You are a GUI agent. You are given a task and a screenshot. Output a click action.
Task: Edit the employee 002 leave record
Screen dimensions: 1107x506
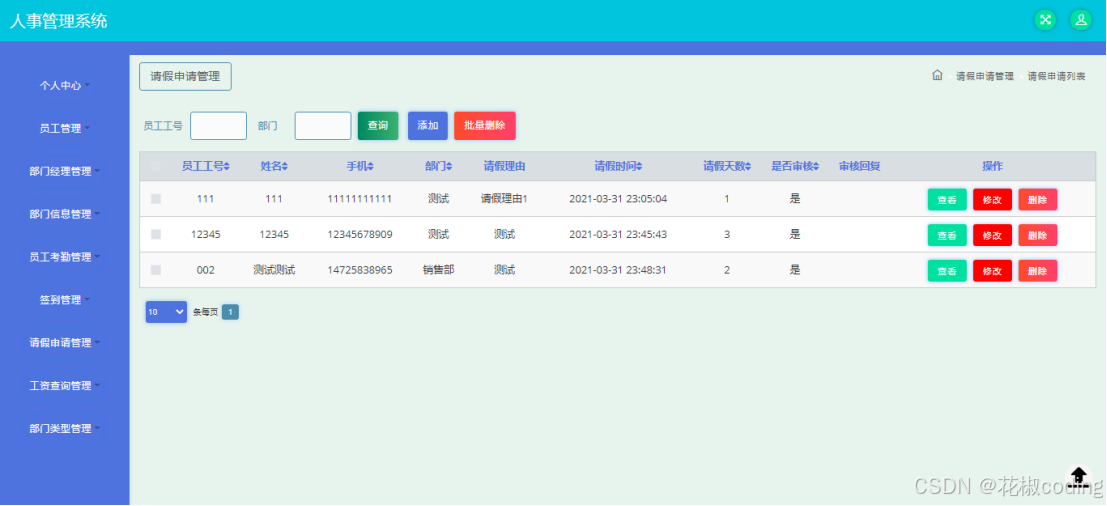(992, 270)
